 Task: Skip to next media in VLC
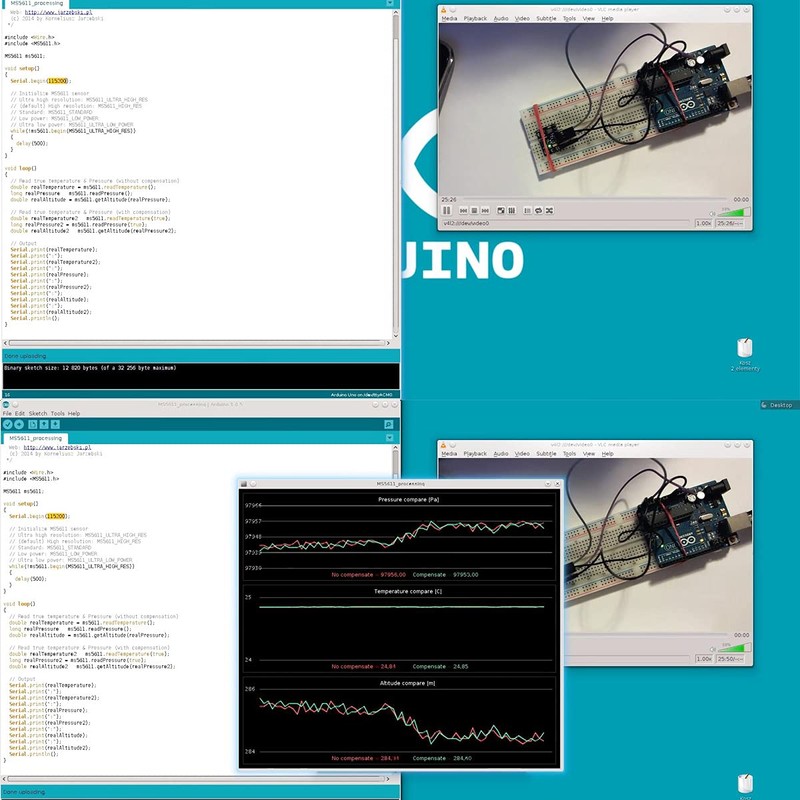(485, 210)
